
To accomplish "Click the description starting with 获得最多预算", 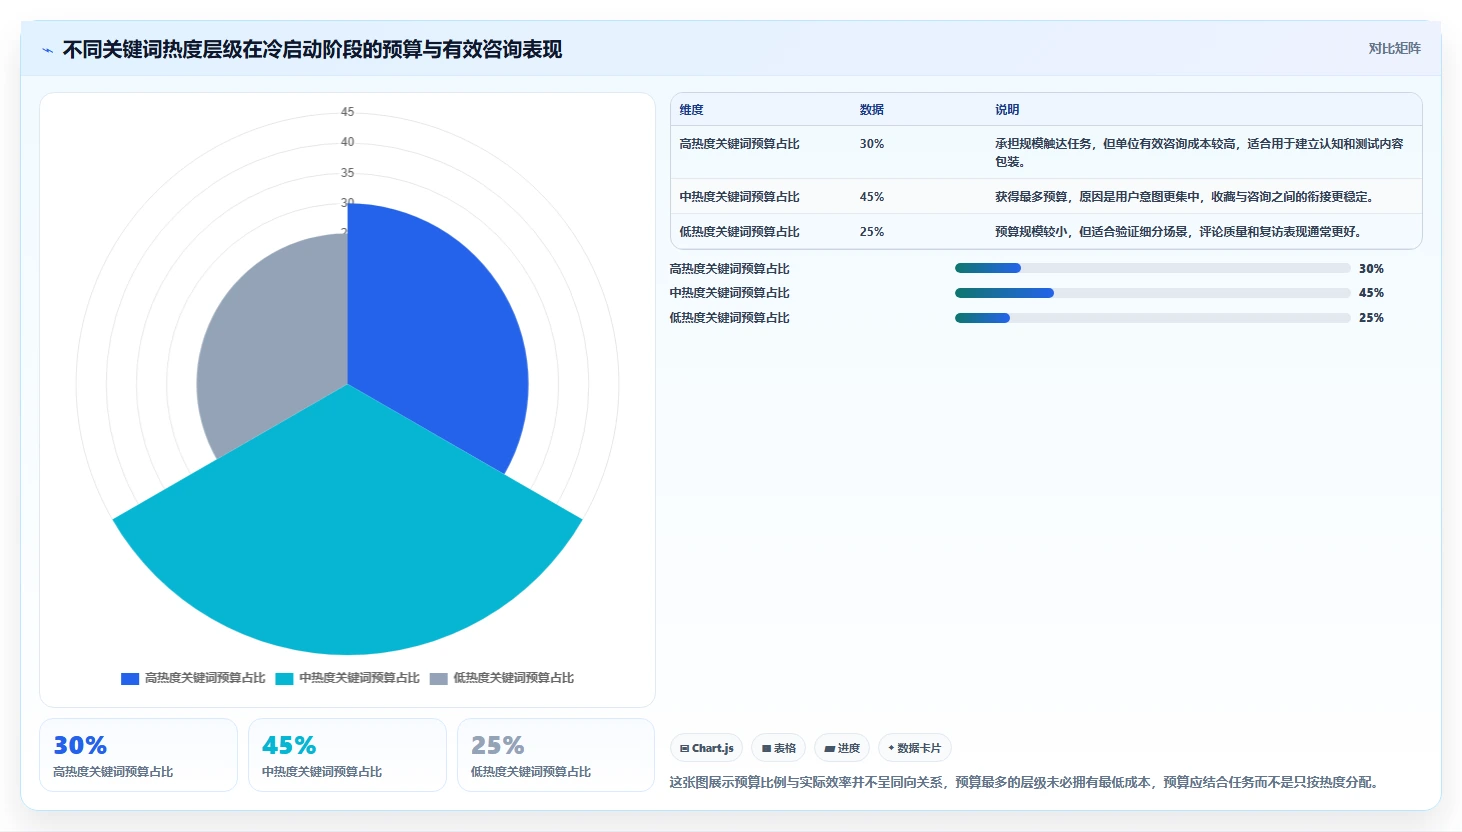I will [x=1186, y=197].
